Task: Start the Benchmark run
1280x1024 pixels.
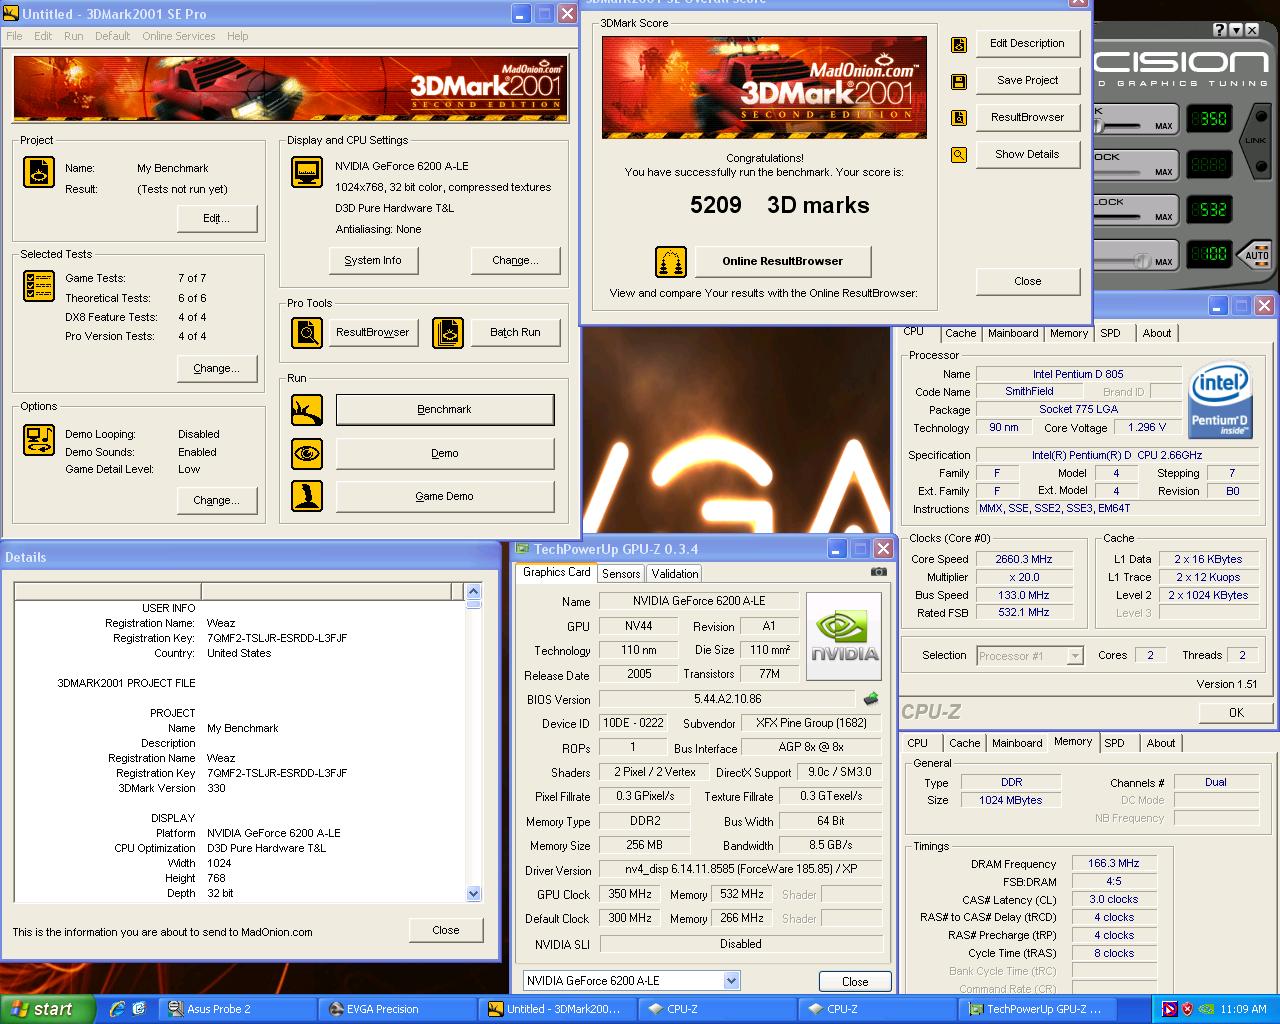Action: 445,409
